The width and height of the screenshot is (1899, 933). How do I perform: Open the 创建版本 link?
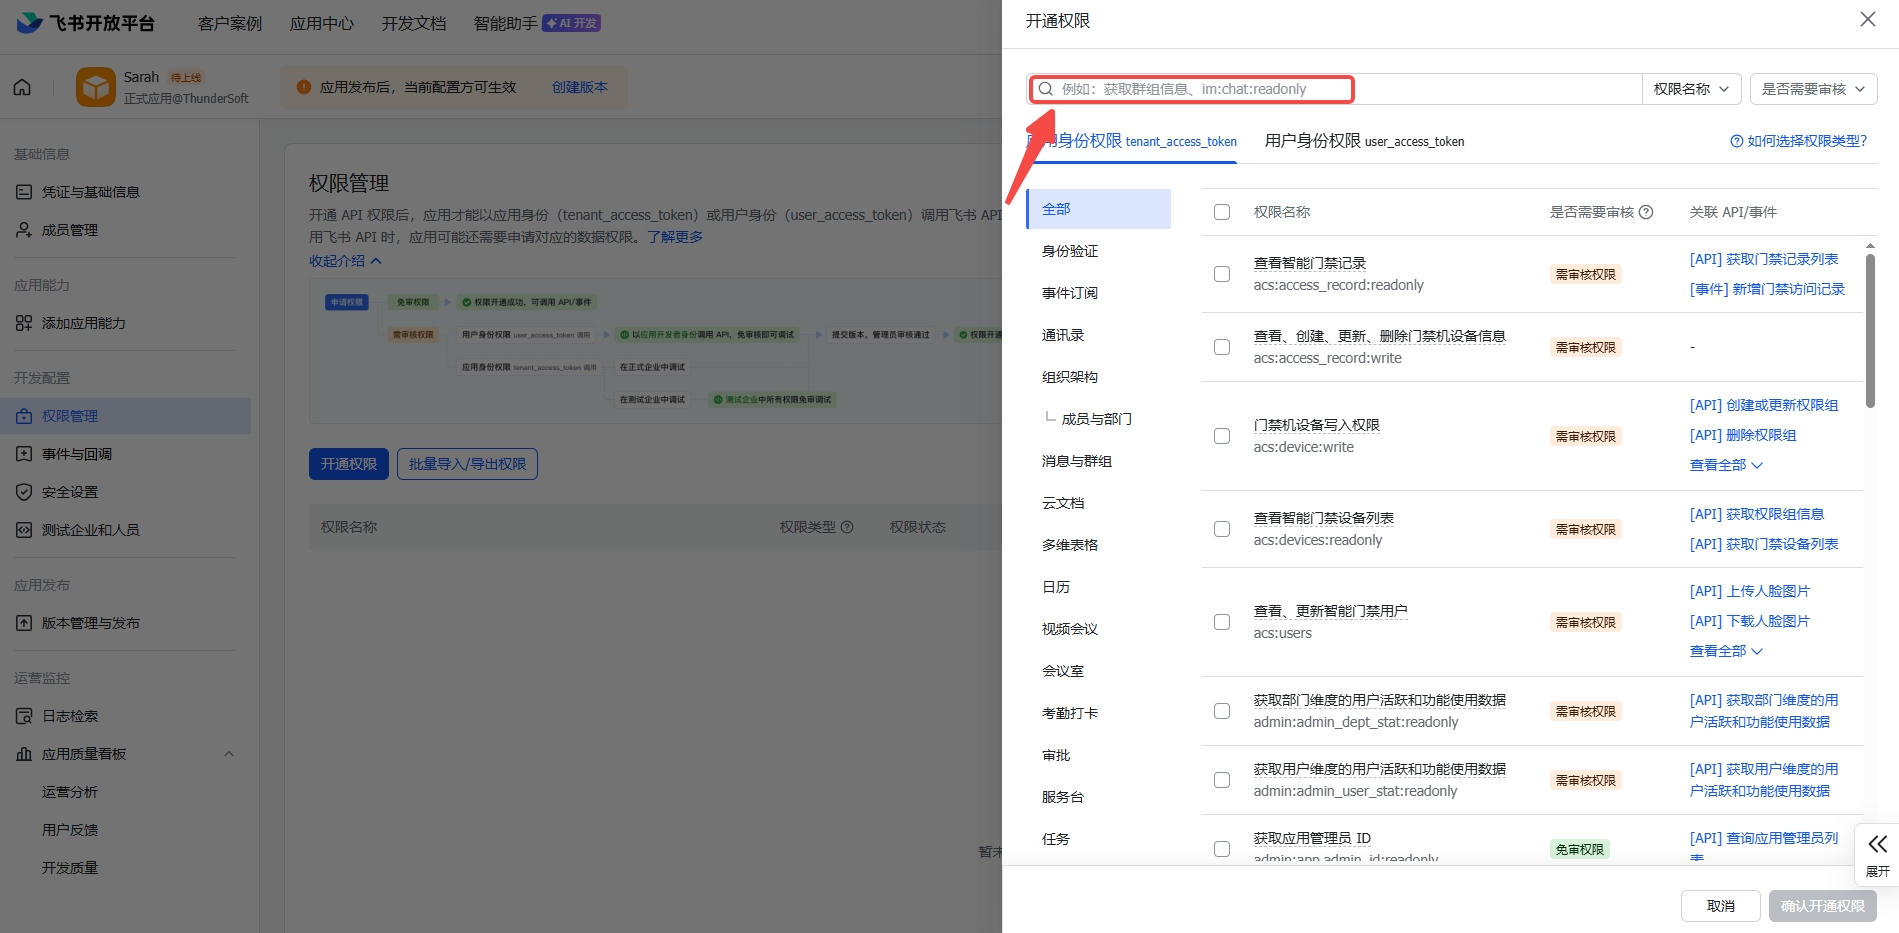tap(580, 87)
